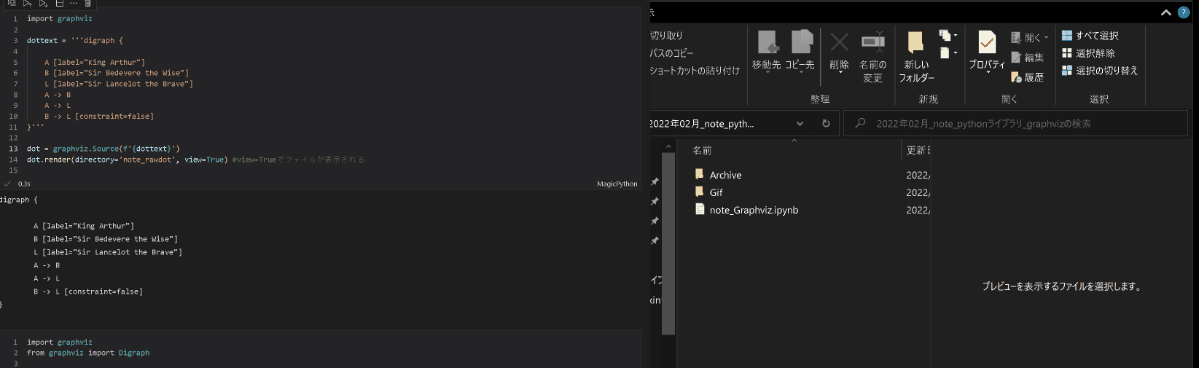Run cell and below in the notebook toolbar

[x=44, y=3]
